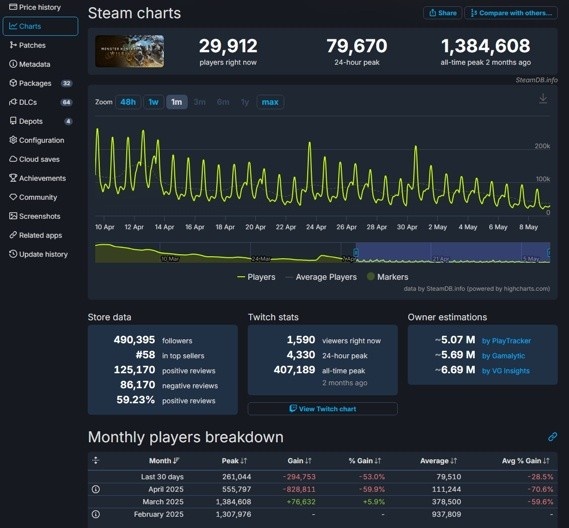This screenshot has height=528, width=569.
Task: Set chart zoom to 1w
Action: pos(153,102)
